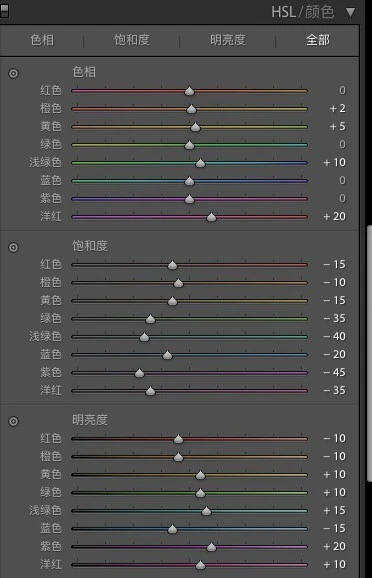Click the 饱和度 橙色 slider handle

(x=178, y=283)
